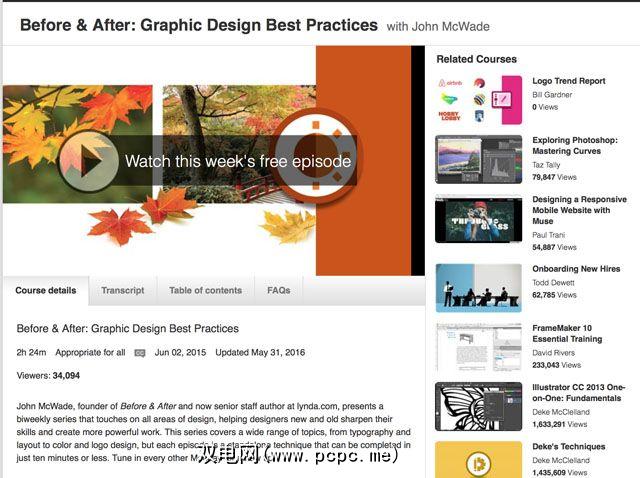The height and width of the screenshot is (478, 640).
Task: Open the Course details tab
Action: (46, 290)
